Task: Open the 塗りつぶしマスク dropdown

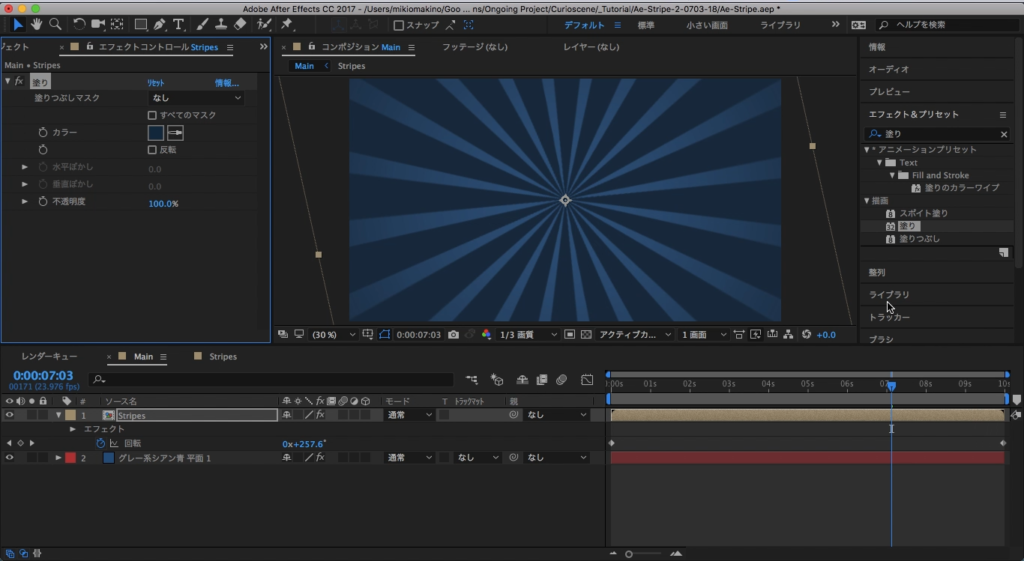Action: [196, 98]
